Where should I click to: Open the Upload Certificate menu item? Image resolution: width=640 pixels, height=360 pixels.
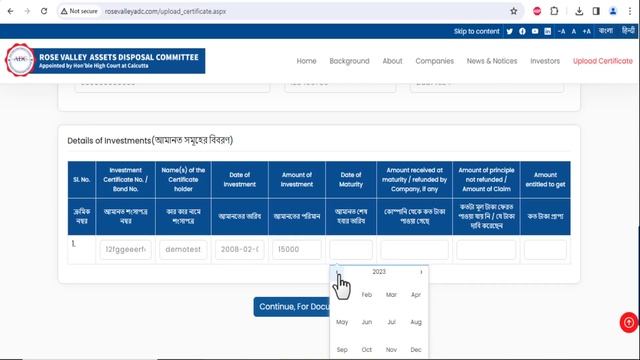[x=602, y=61]
